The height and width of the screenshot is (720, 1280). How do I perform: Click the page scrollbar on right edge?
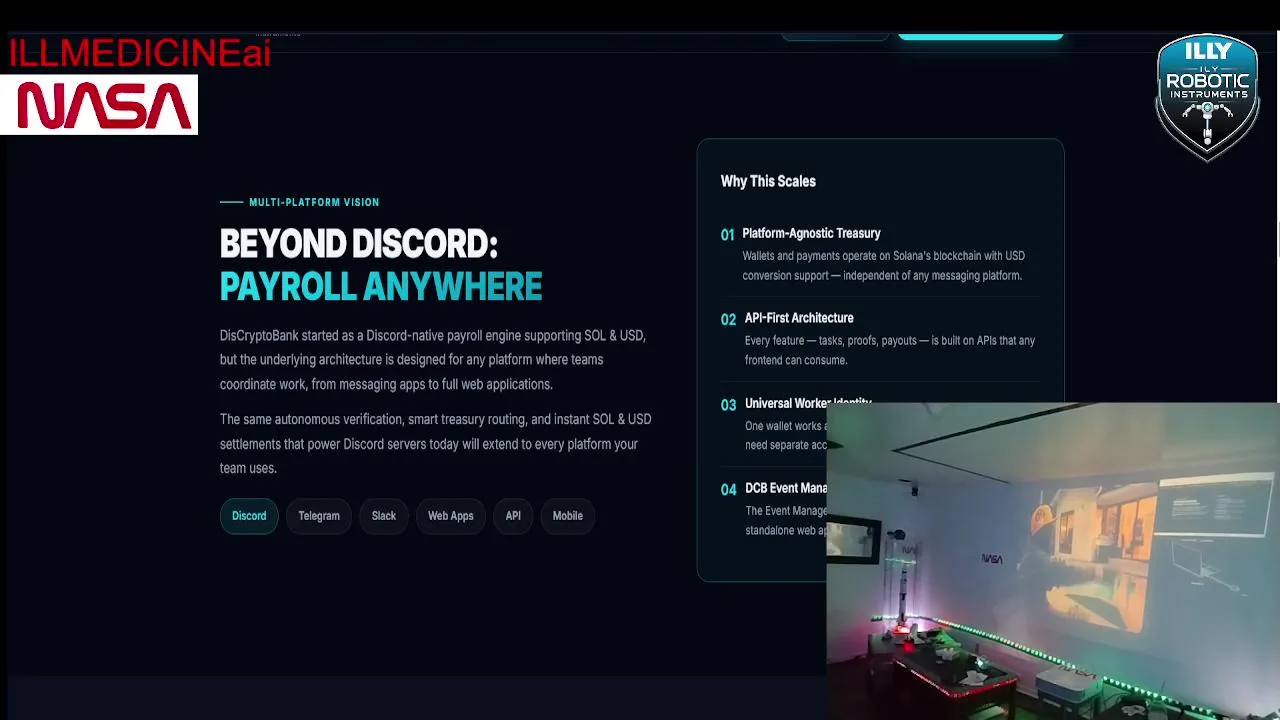point(1277,240)
